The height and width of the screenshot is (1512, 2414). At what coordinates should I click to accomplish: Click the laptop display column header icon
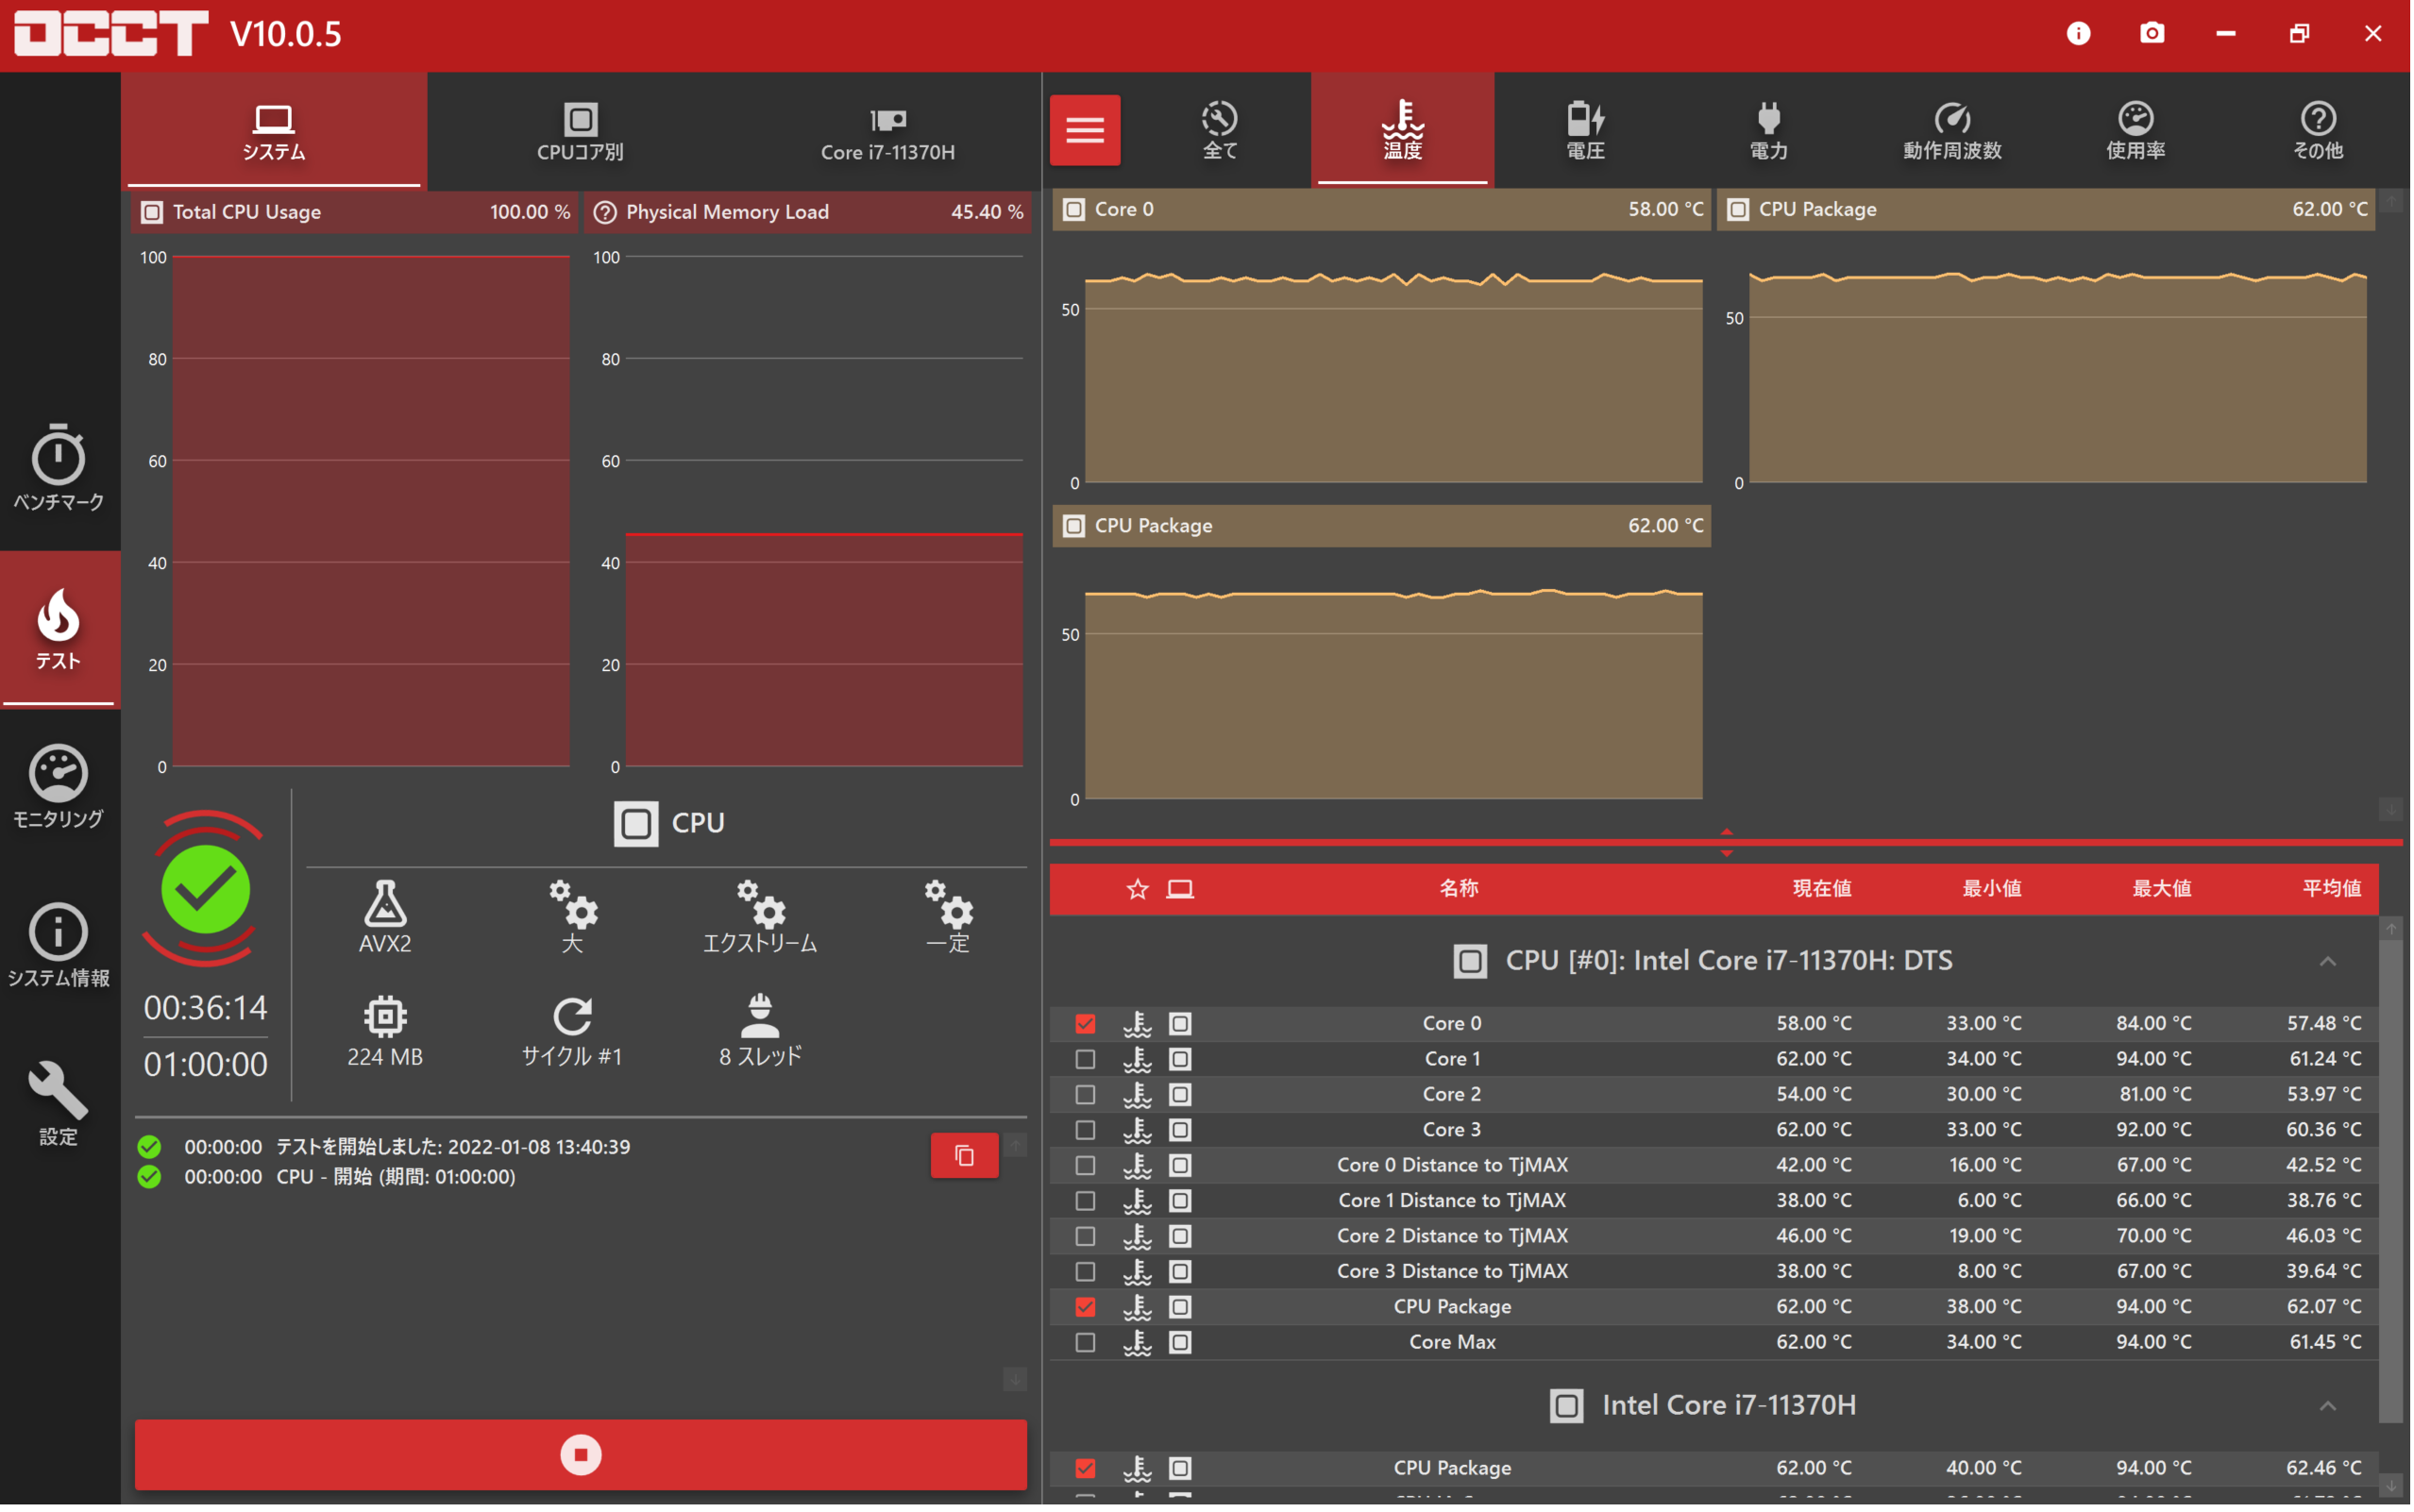tap(1182, 890)
